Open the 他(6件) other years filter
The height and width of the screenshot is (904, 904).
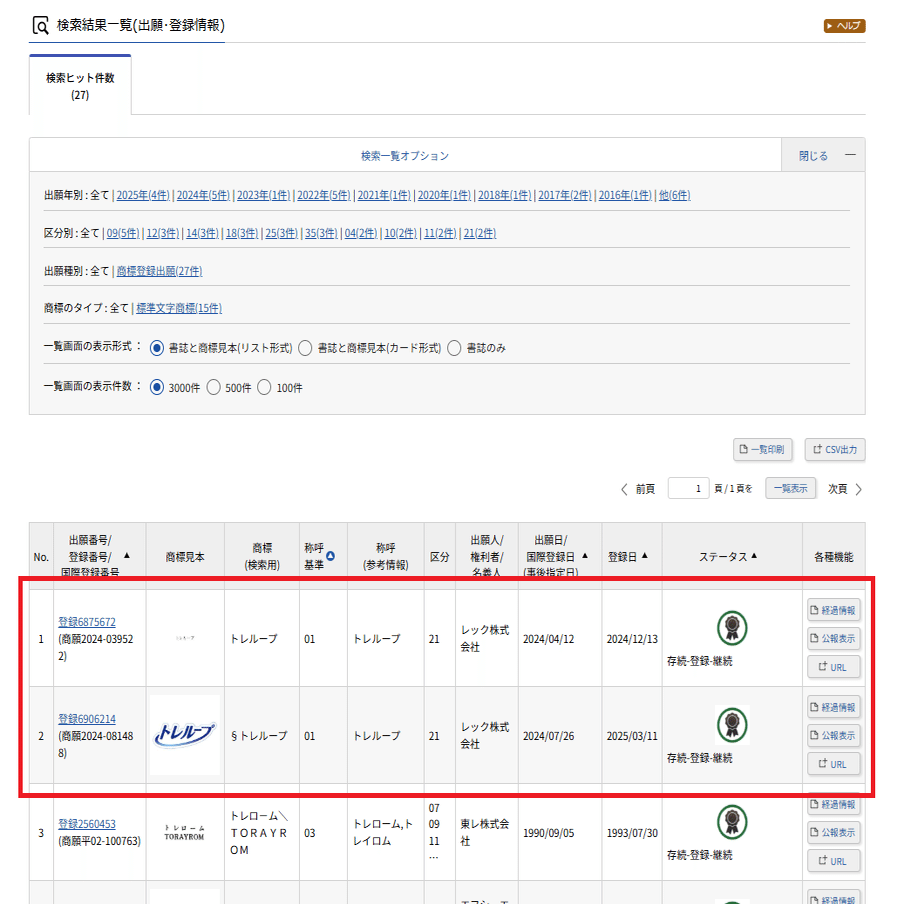[x=675, y=195]
